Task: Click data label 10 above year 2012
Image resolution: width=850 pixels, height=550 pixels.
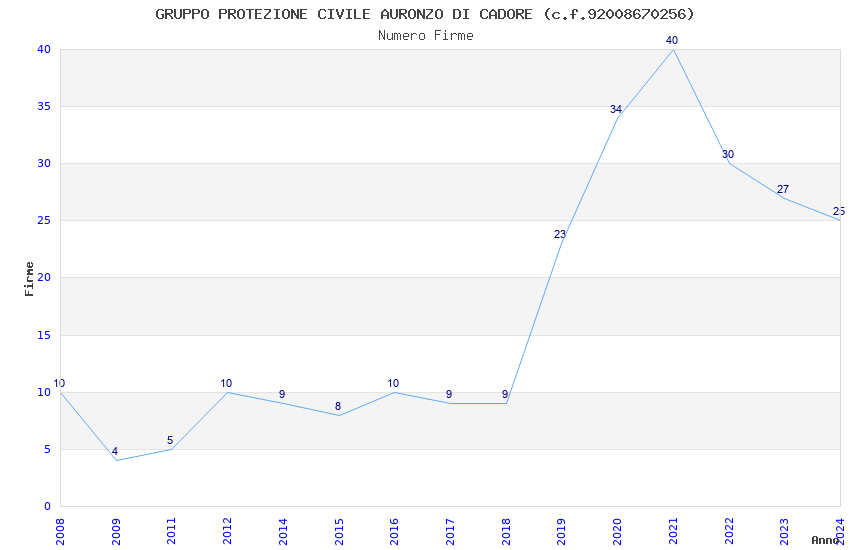Action: [226, 383]
